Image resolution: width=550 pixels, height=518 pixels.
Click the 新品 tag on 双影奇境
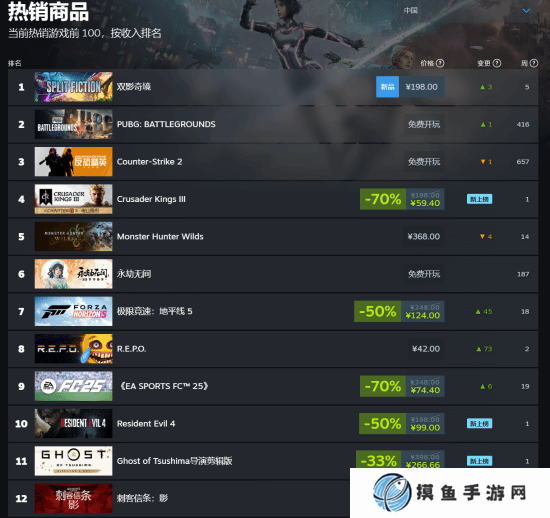[388, 87]
